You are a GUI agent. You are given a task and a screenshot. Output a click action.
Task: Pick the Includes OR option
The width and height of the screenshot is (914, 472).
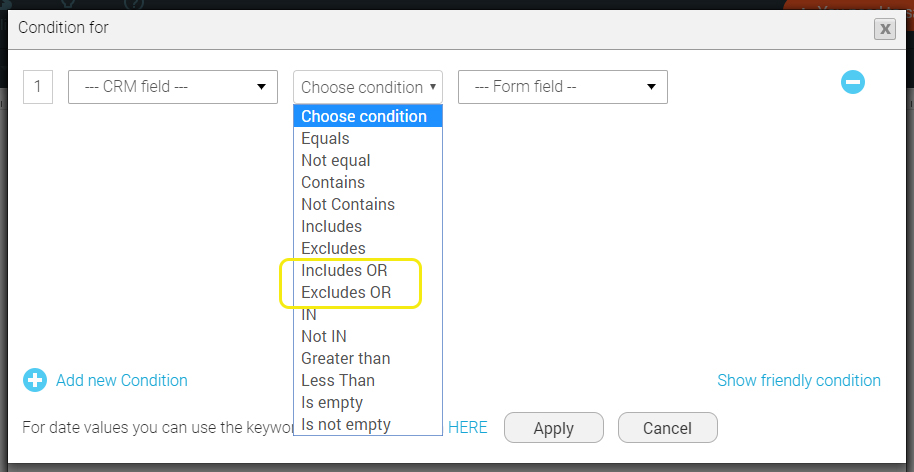click(x=368, y=270)
